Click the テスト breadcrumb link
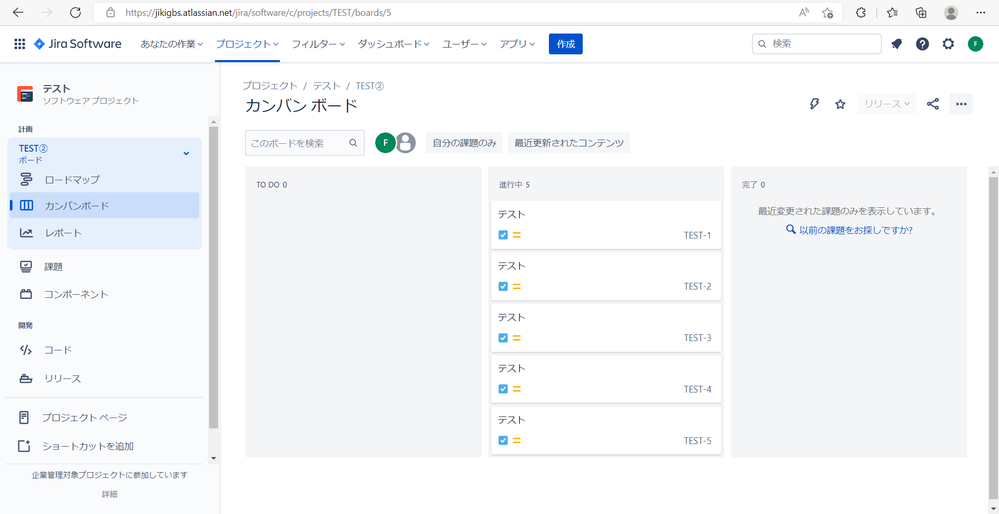This screenshot has width=999, height=514. click(x=326, y=85)
